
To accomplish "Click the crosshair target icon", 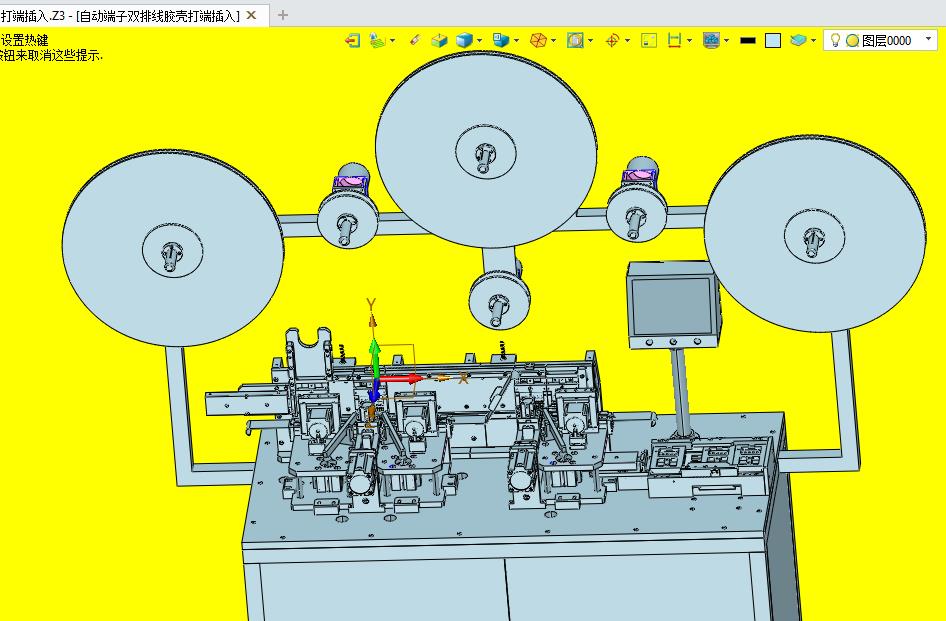I will 612,40.
